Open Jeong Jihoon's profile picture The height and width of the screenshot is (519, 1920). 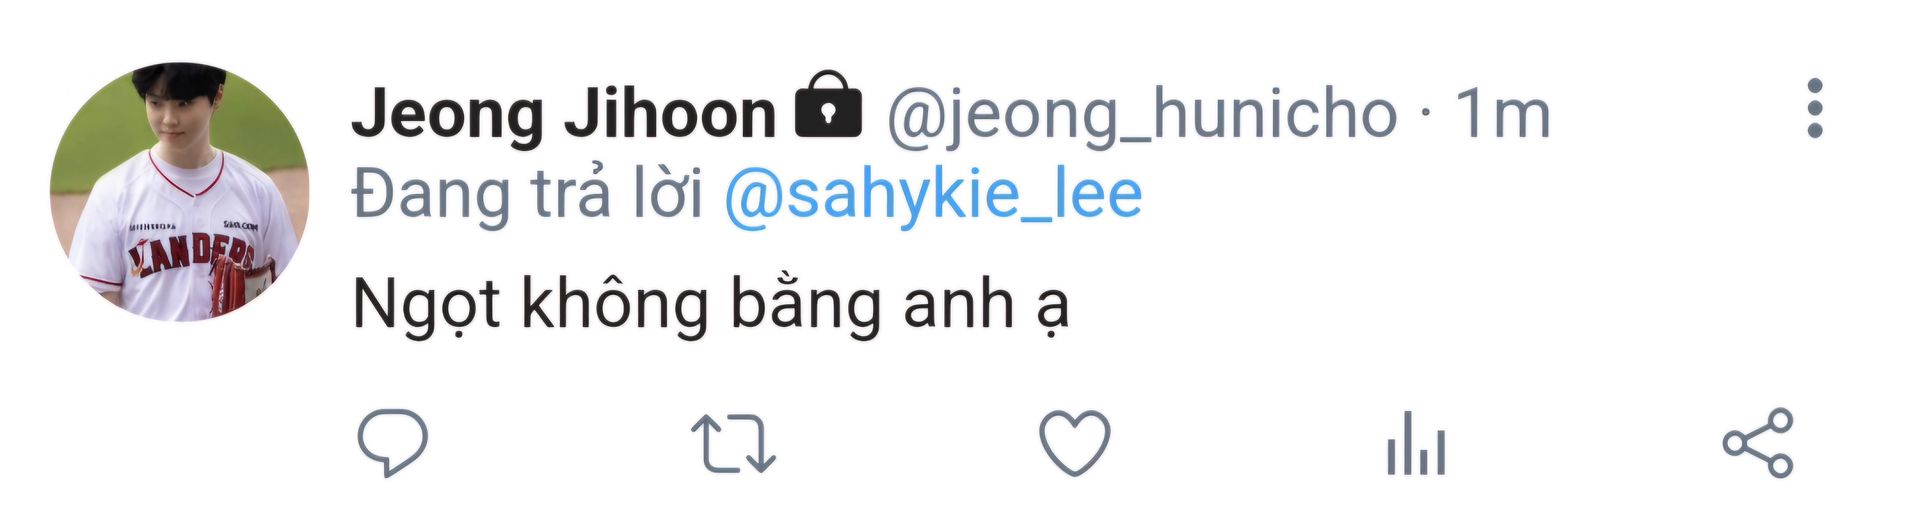(x=180, y=192)
